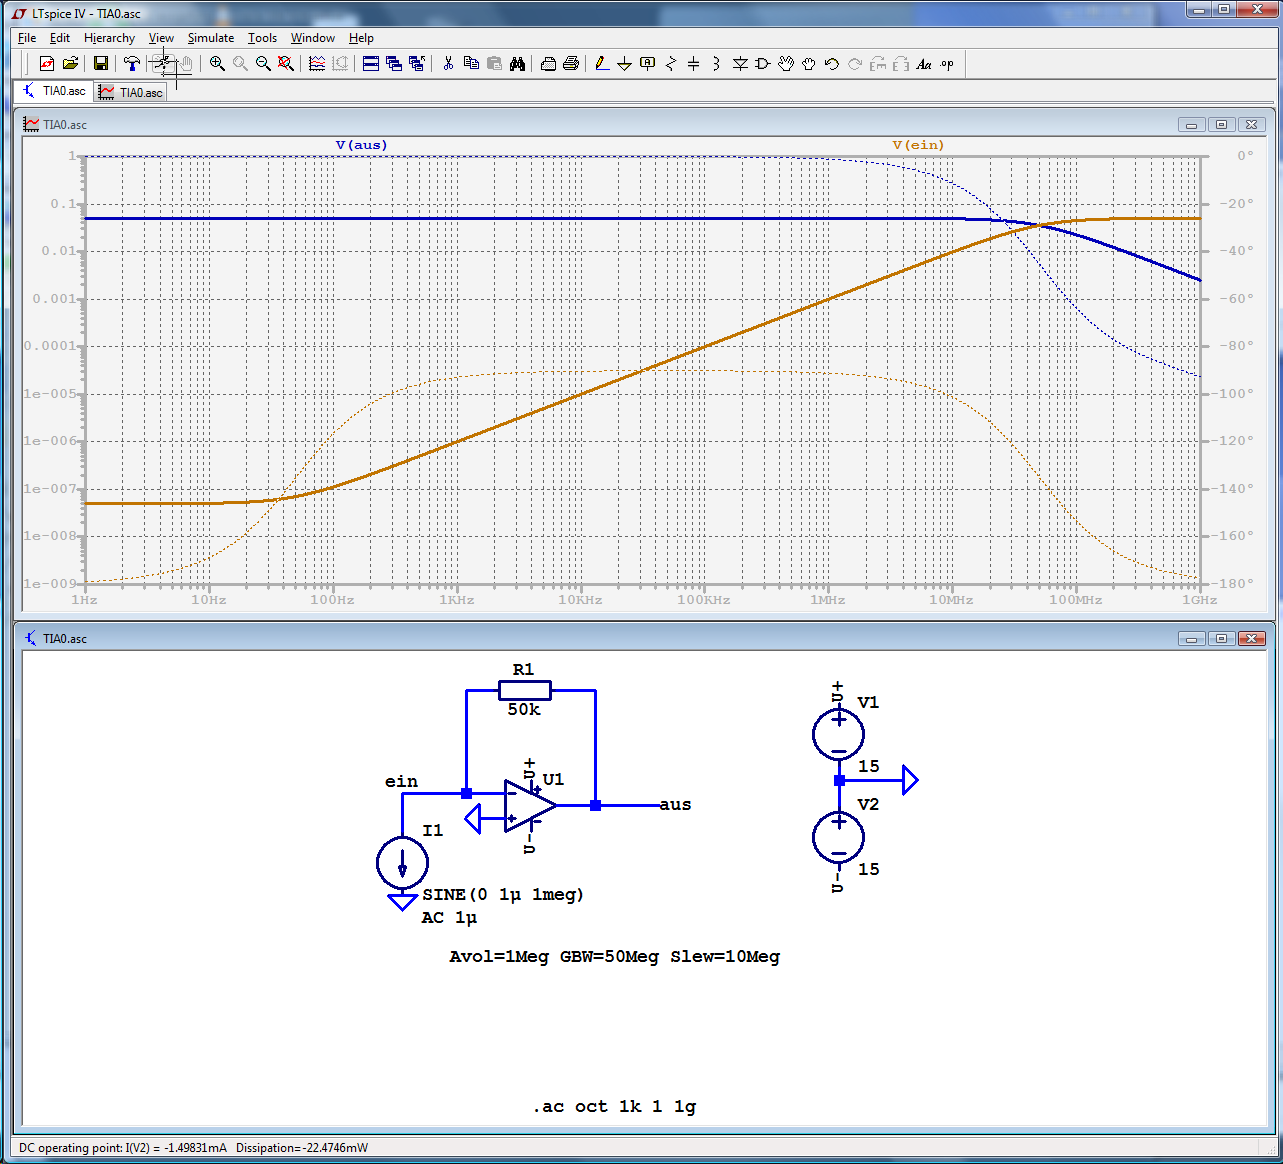Place a Ground symbol tool
Screen dimensions: 1283x1164
tap(624, 64)
